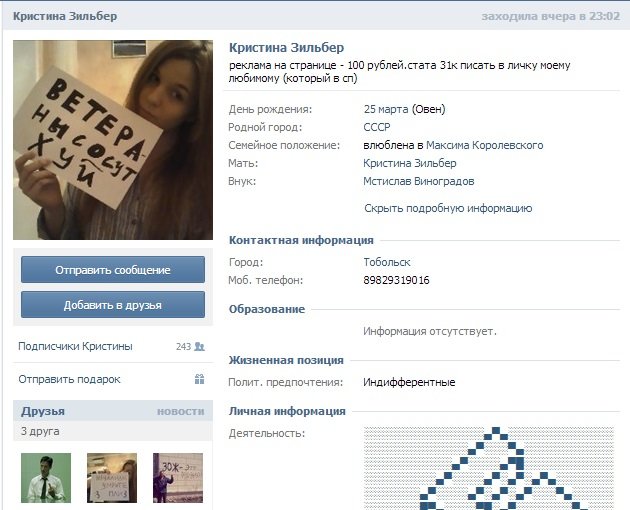Click the hometown link СССР
The width and height of the screenshot is (630, 510).
coord(377,127)
